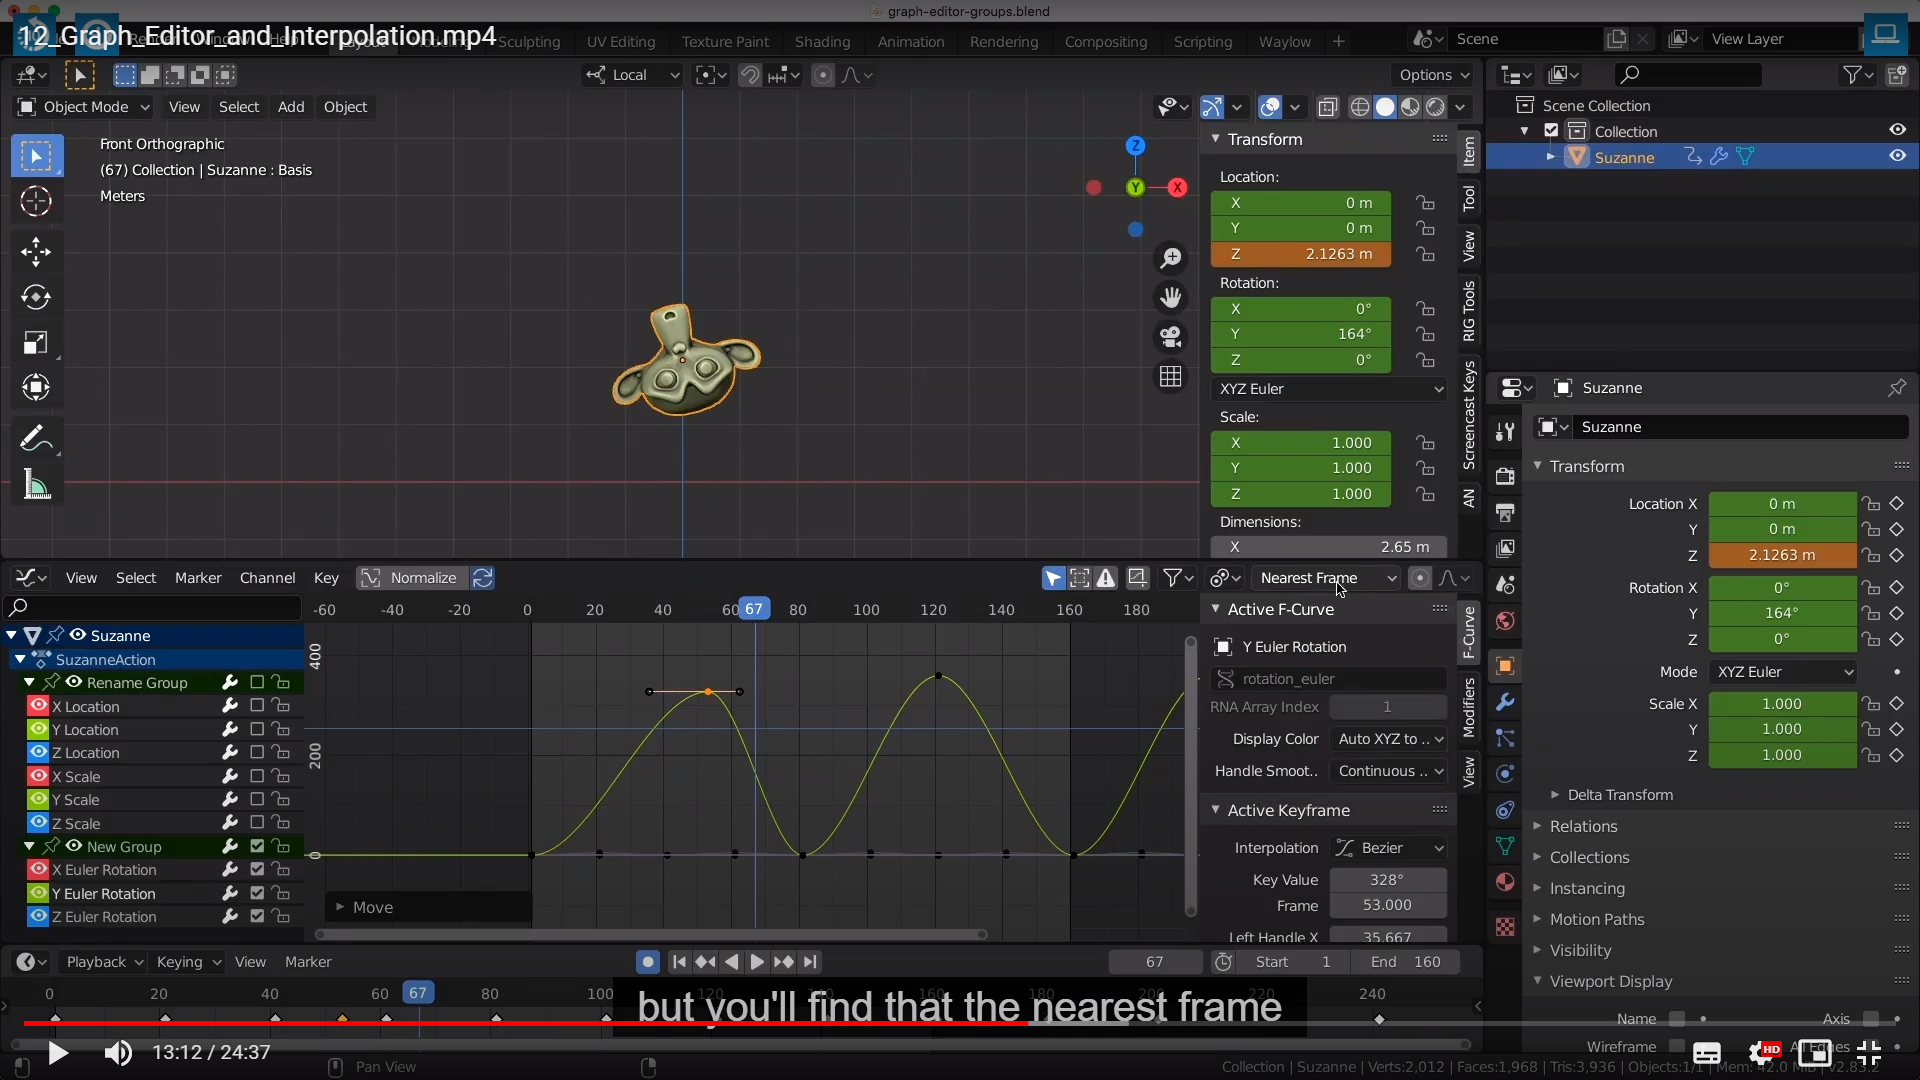This screenshot has width=1920, height=1080.
Task: Open the Keying popover in timeline
Action: (187, 962)
